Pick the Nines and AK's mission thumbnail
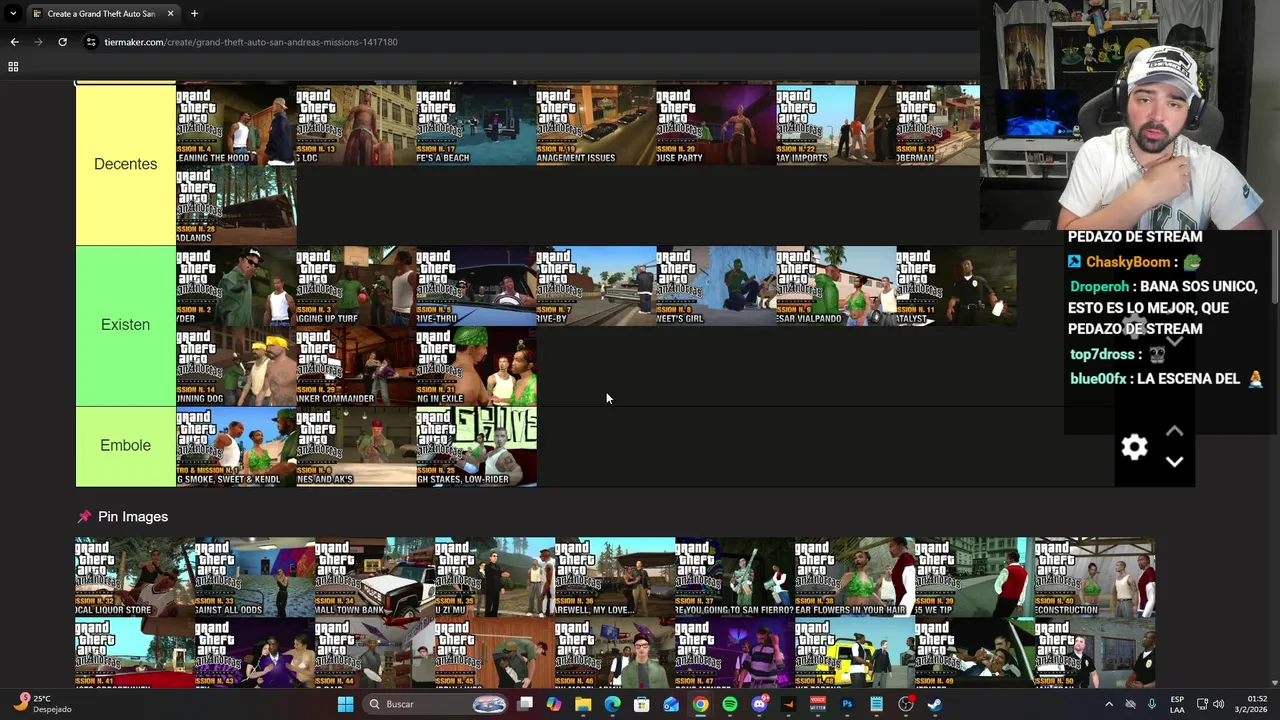This screenshot has height=720, width=1280. 356,447
